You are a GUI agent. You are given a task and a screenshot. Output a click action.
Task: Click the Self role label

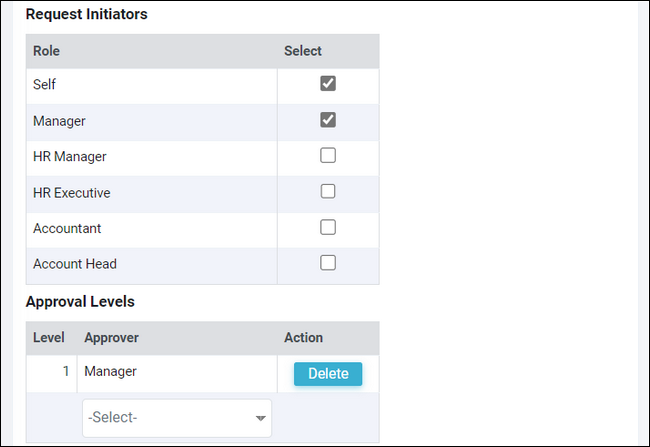click(44, 85)
